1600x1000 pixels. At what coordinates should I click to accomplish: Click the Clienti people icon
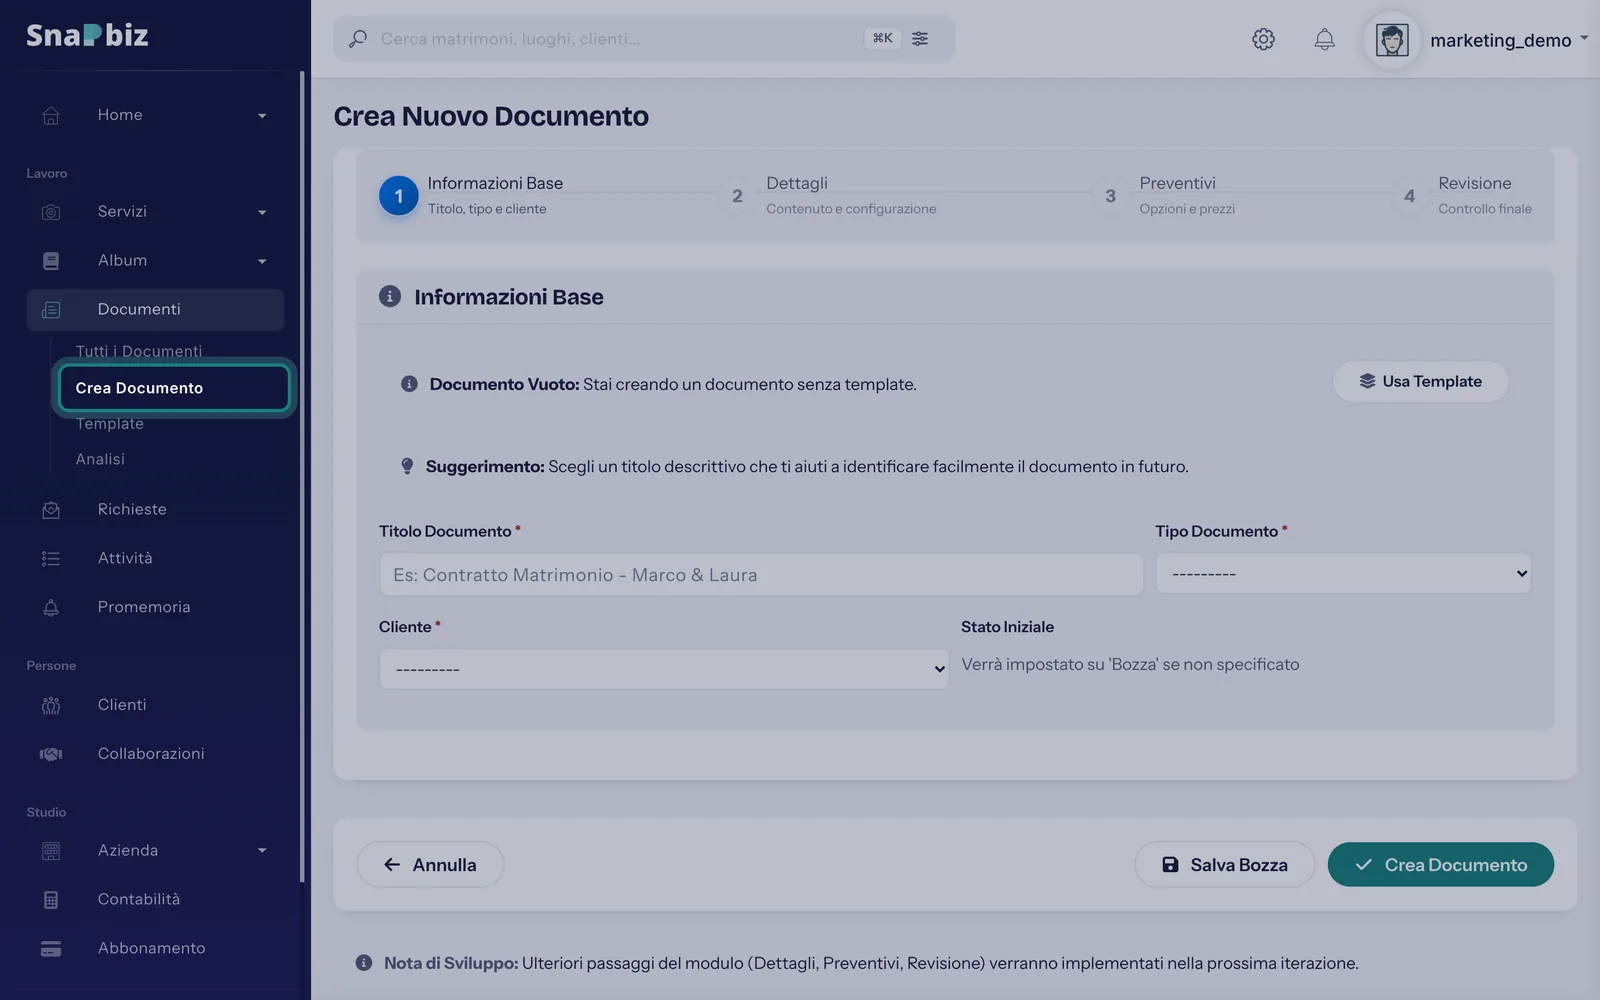pos(51,705)
